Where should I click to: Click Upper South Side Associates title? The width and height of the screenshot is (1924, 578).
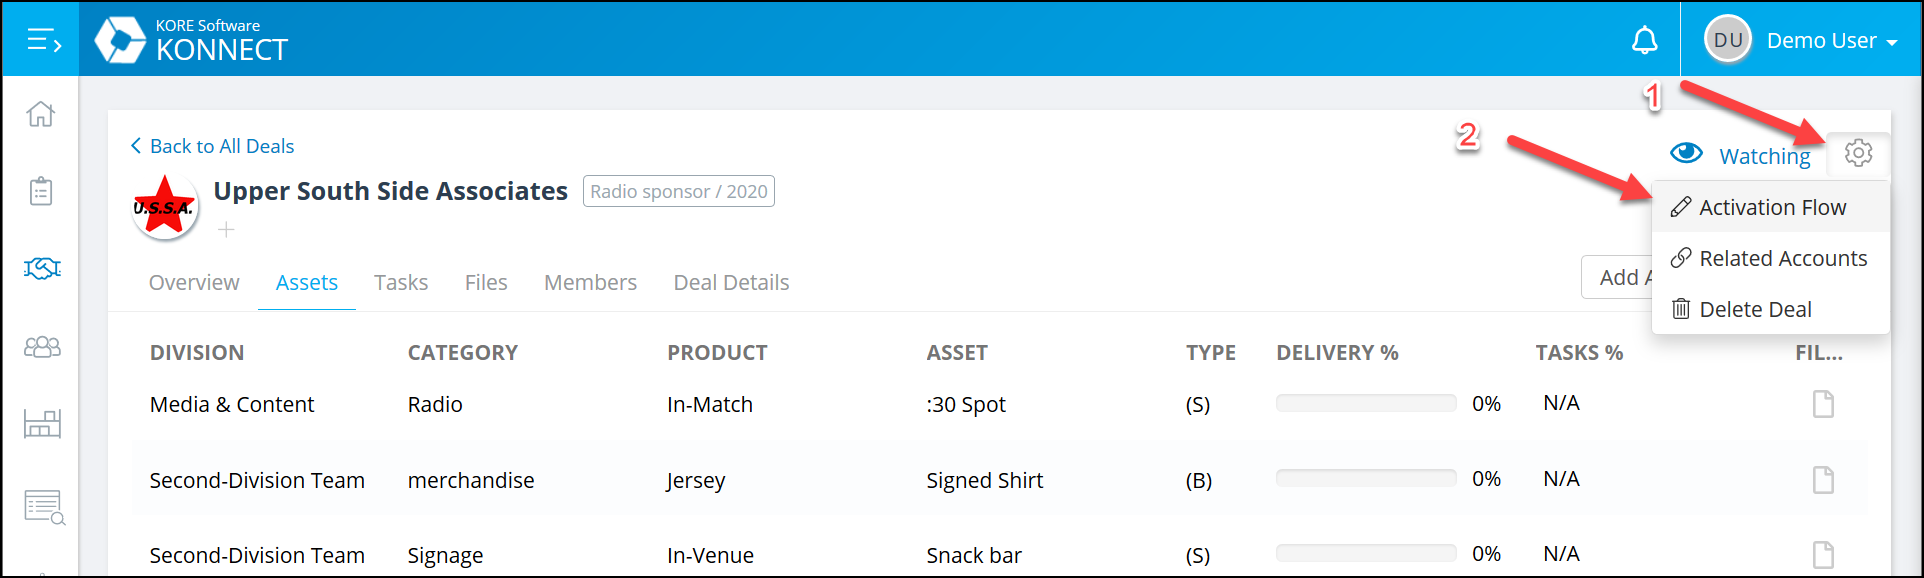[391, 191]
